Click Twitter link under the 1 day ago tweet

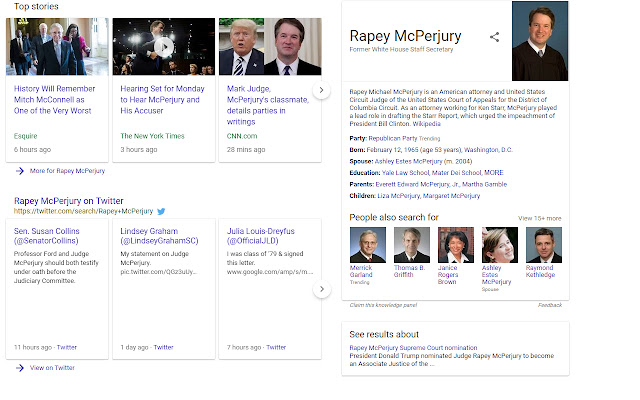164,347
